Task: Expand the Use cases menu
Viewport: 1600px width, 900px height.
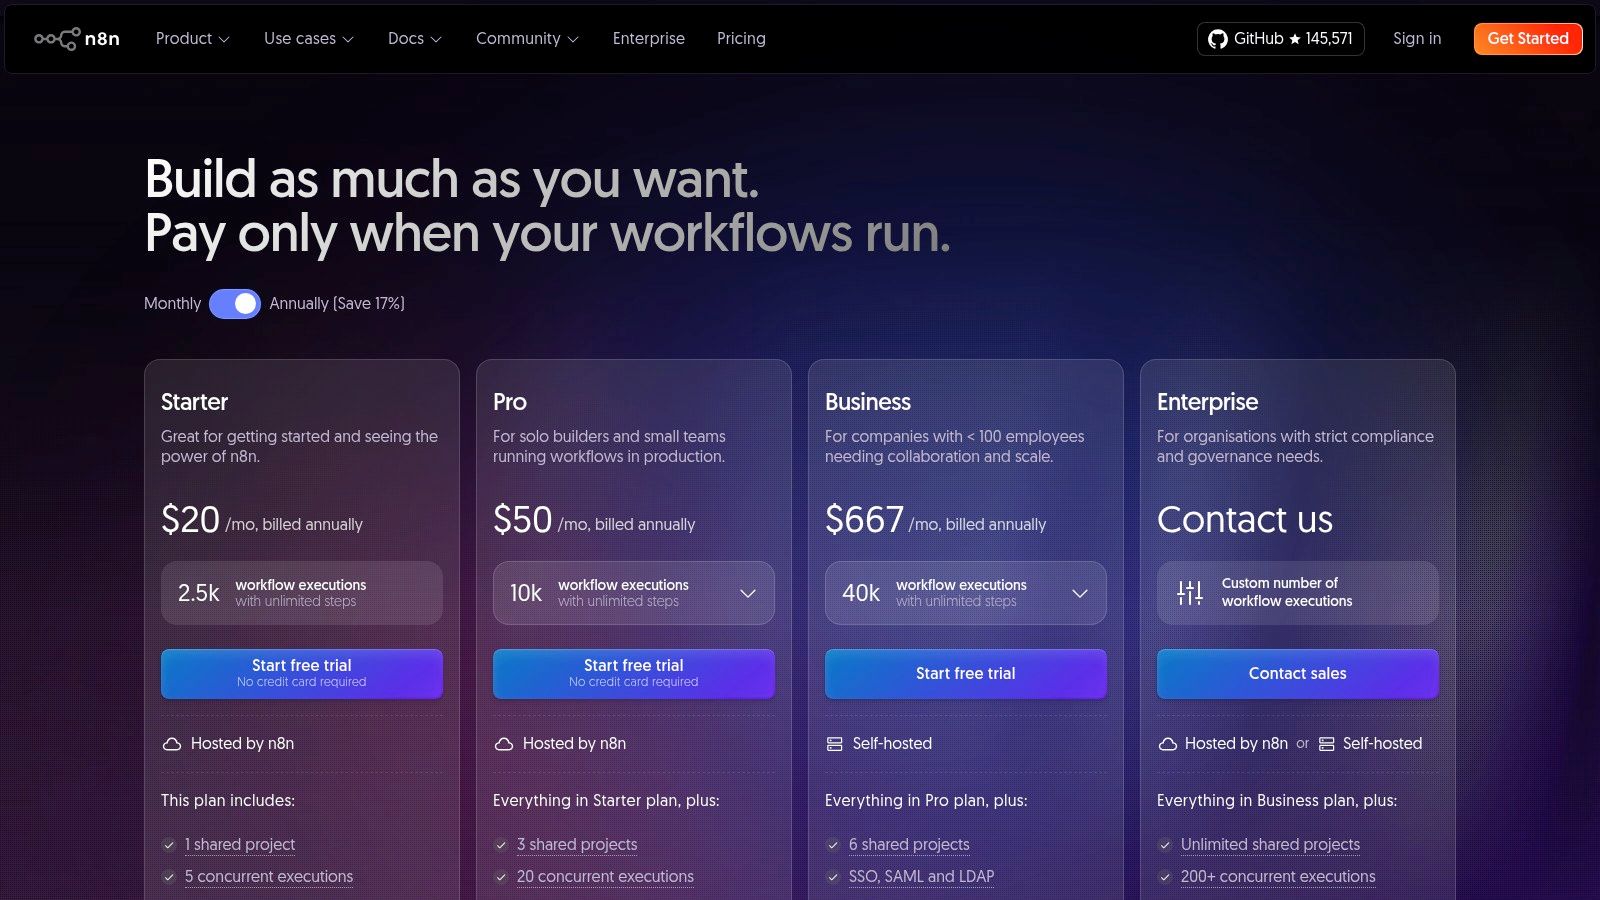Action: click(309, 39)
